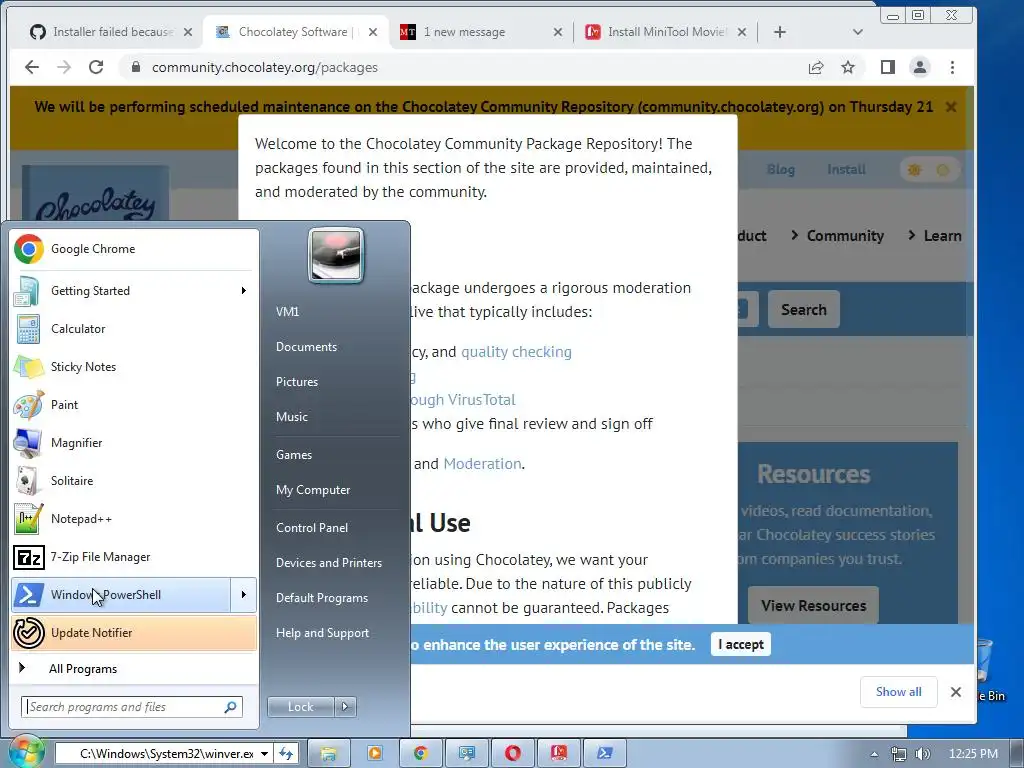
Task: Open Games from Start menu
Action: 294,455
